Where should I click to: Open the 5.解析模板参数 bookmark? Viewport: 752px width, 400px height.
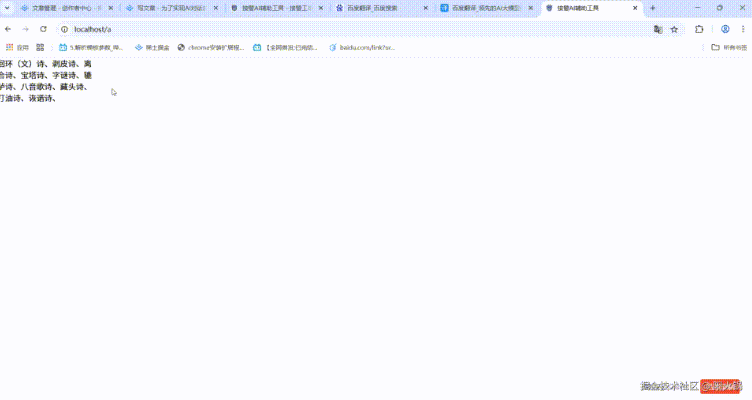tap(91, 47)
